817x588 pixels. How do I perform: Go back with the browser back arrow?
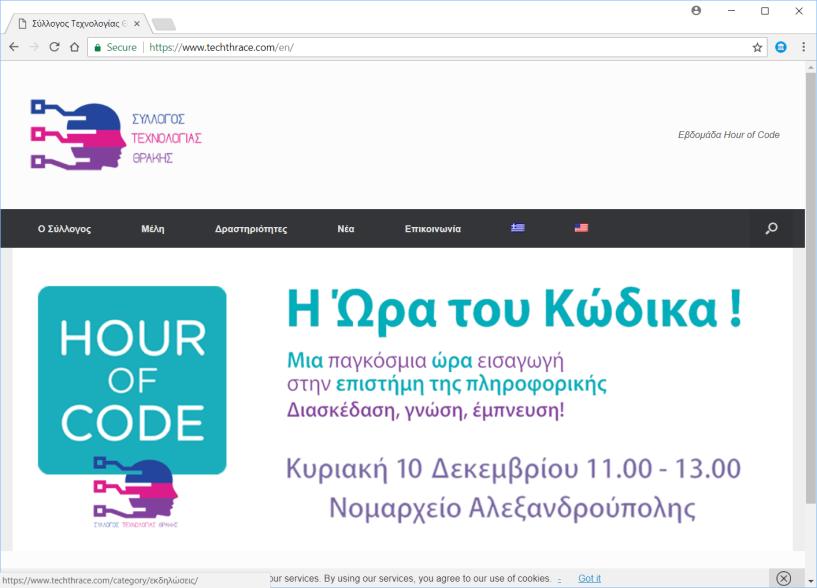pos(14,47)
